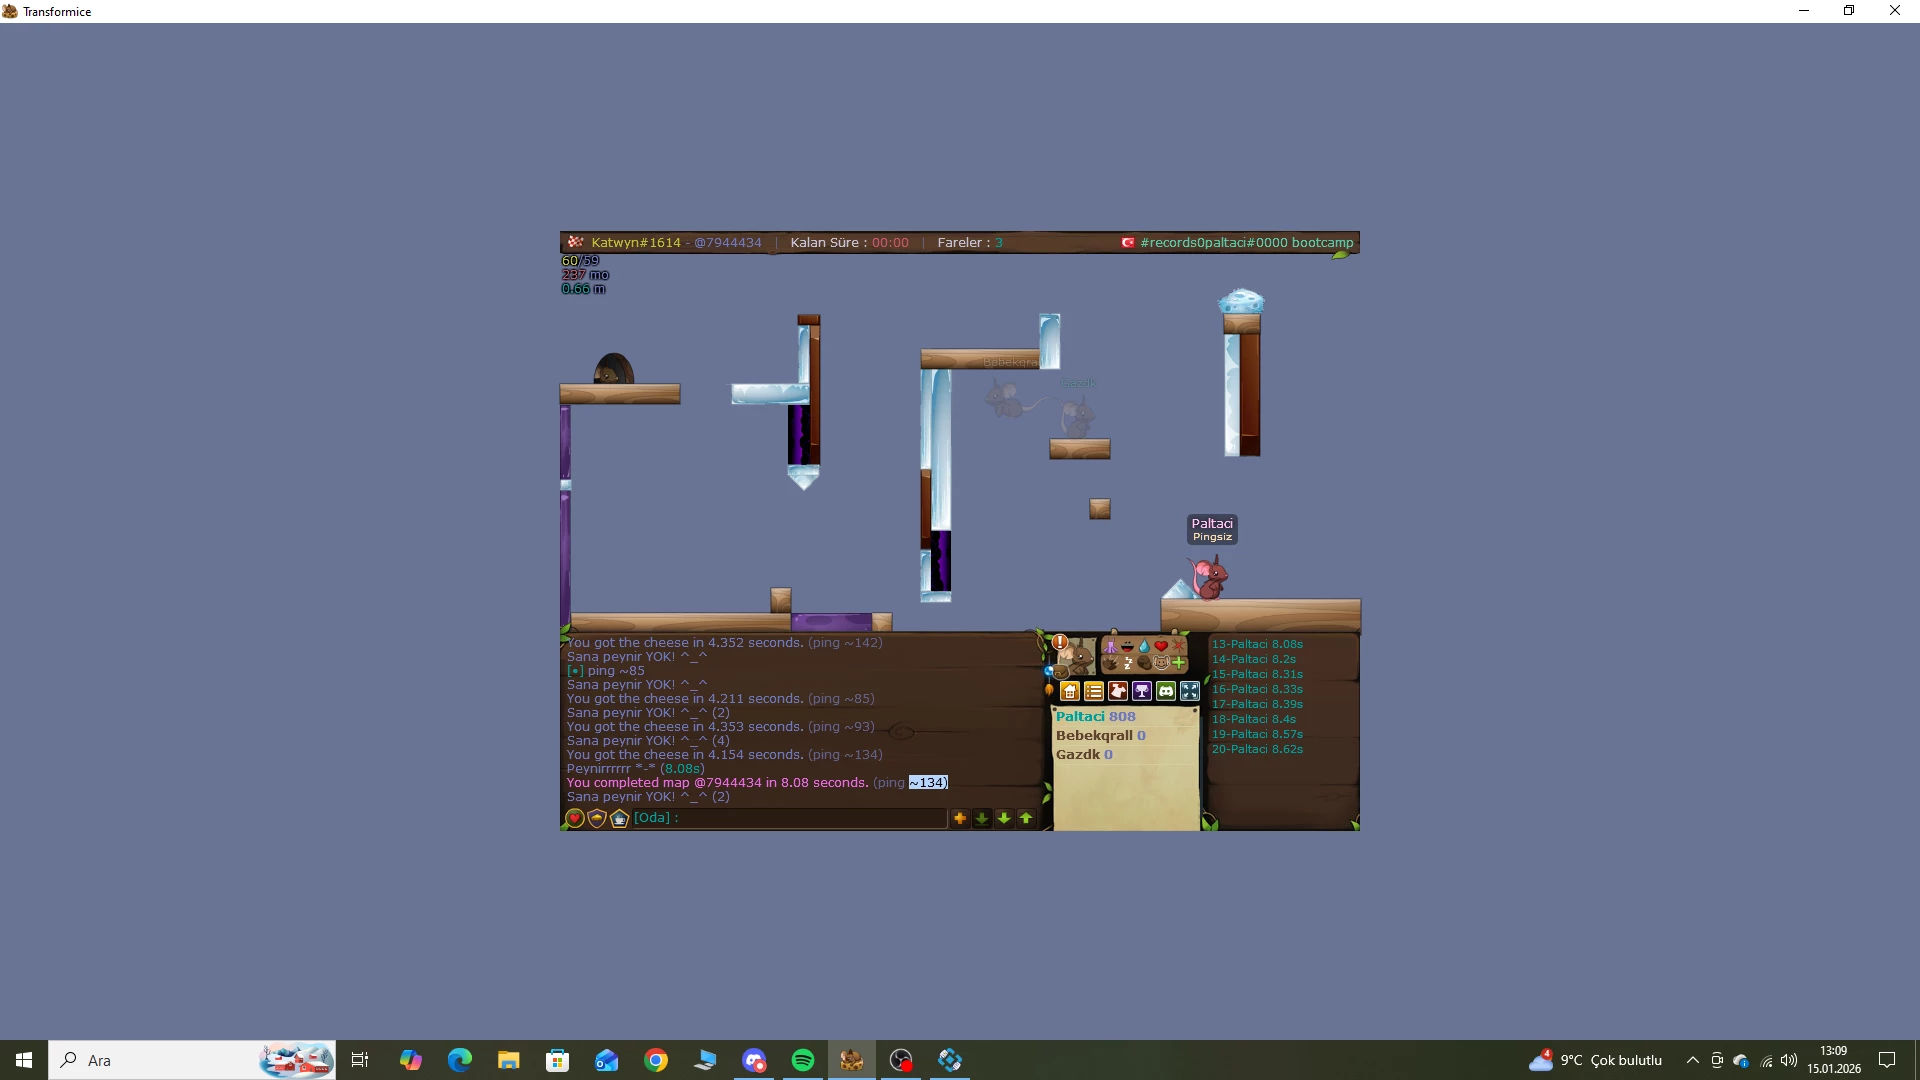Open the blue cafe cup icon

pos(619,819)
